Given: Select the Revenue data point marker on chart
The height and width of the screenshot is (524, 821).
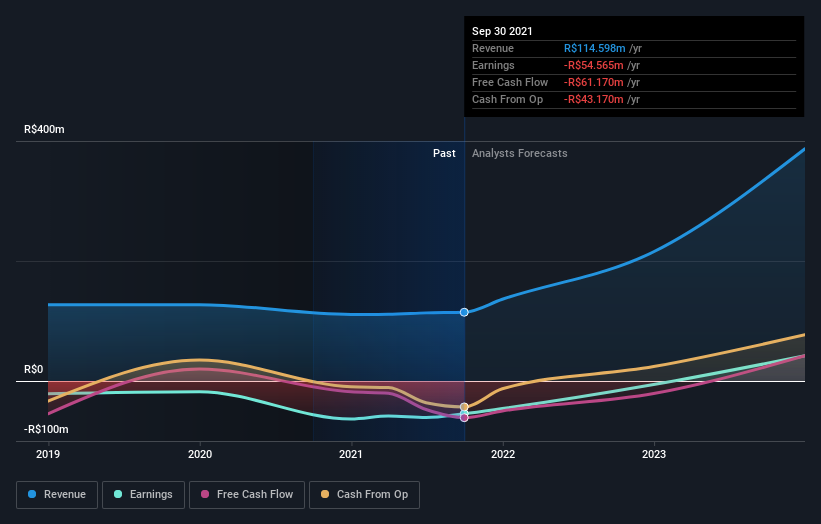Looking at the screenshot, I should click(x=464, y=312).
